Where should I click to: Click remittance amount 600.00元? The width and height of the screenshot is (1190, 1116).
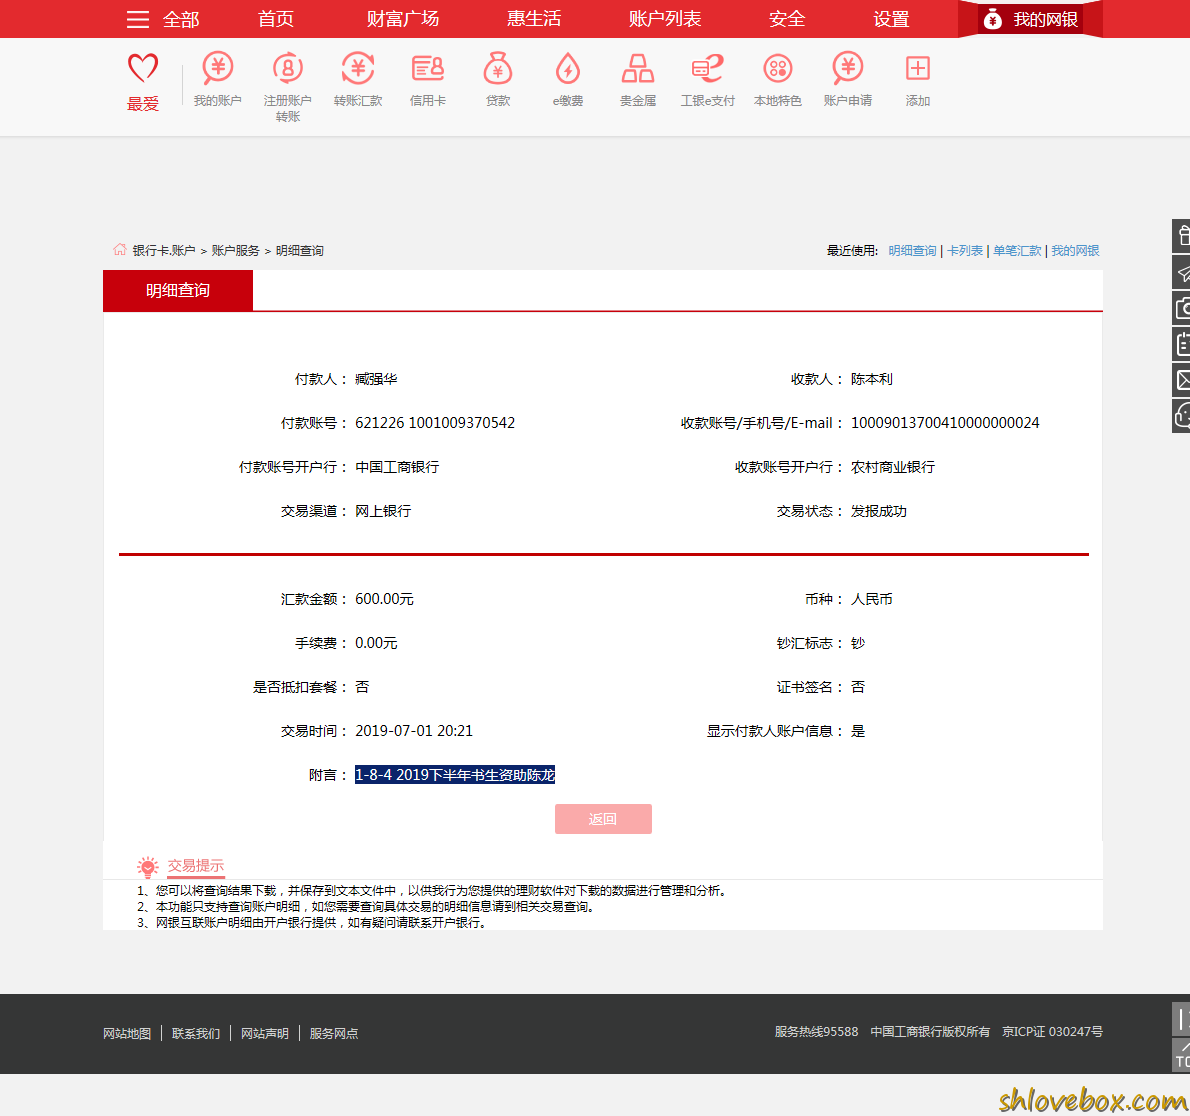[x=384, y=599]
